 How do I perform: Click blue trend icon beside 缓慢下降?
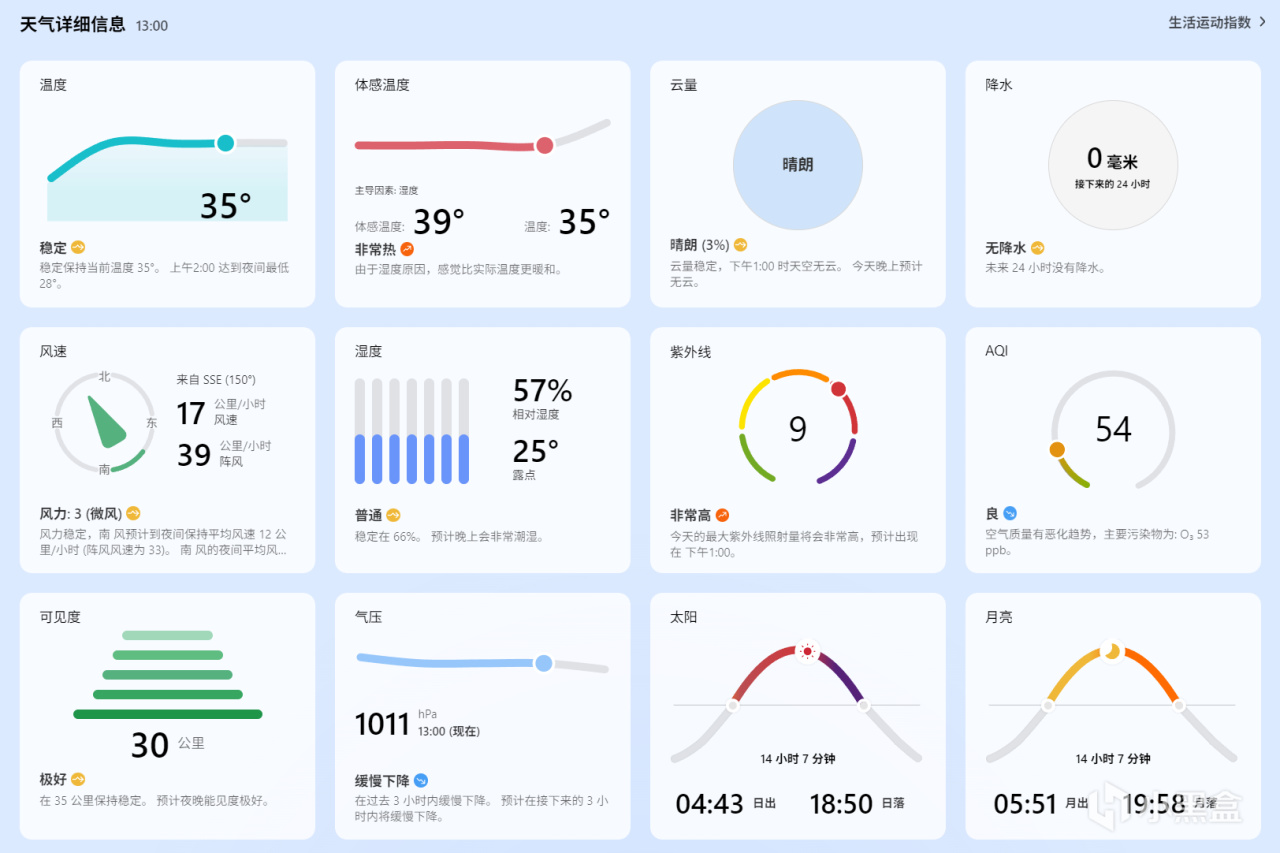click(x=421, y=780)
